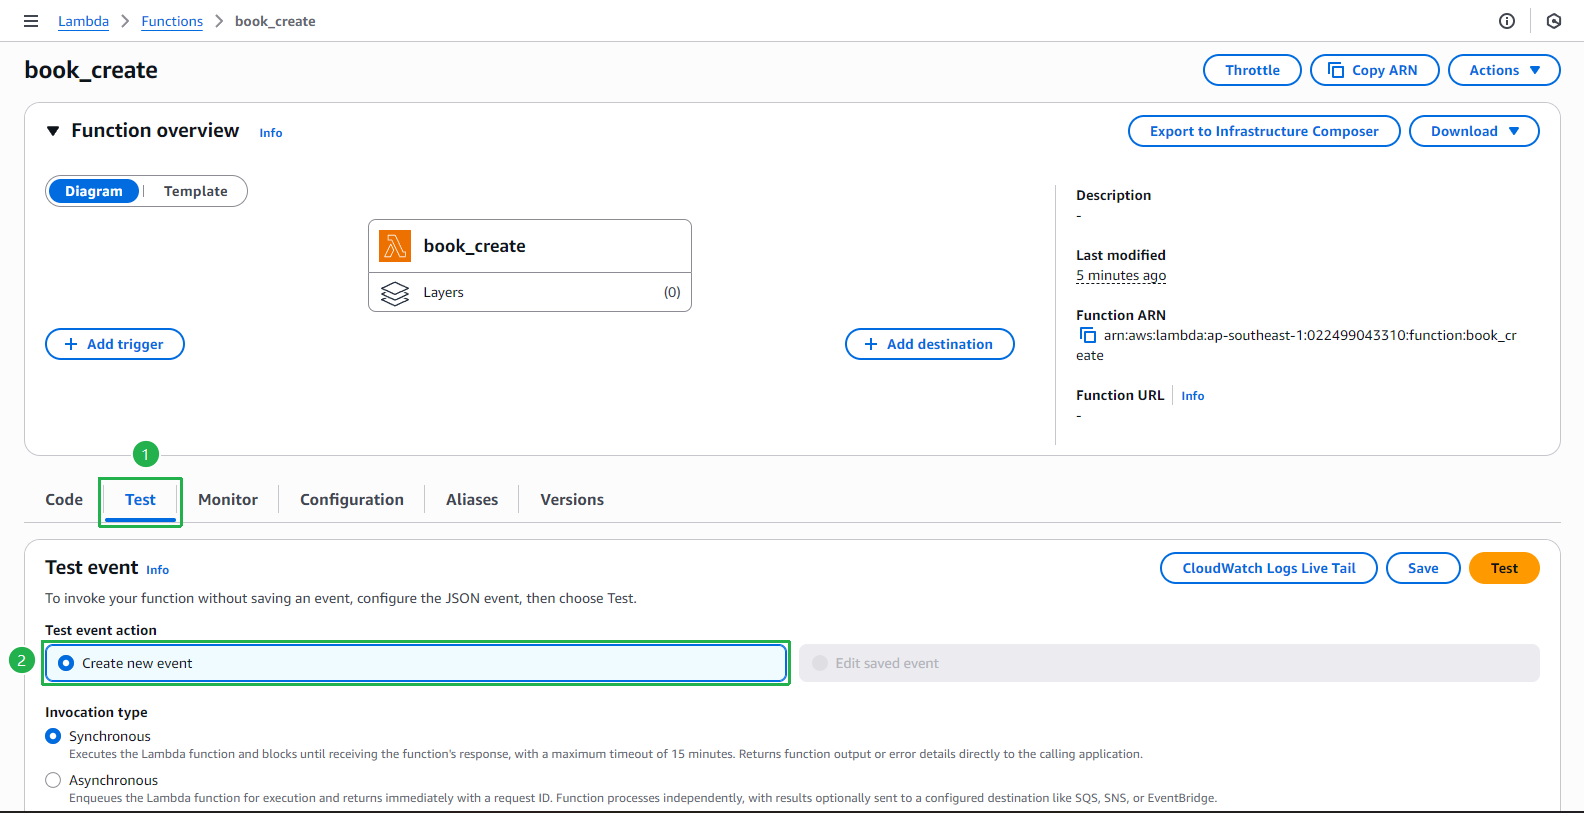This screenshot has width=1584, height=813.
Task: Select the Edit saved event radio
Action: (820, 663)
